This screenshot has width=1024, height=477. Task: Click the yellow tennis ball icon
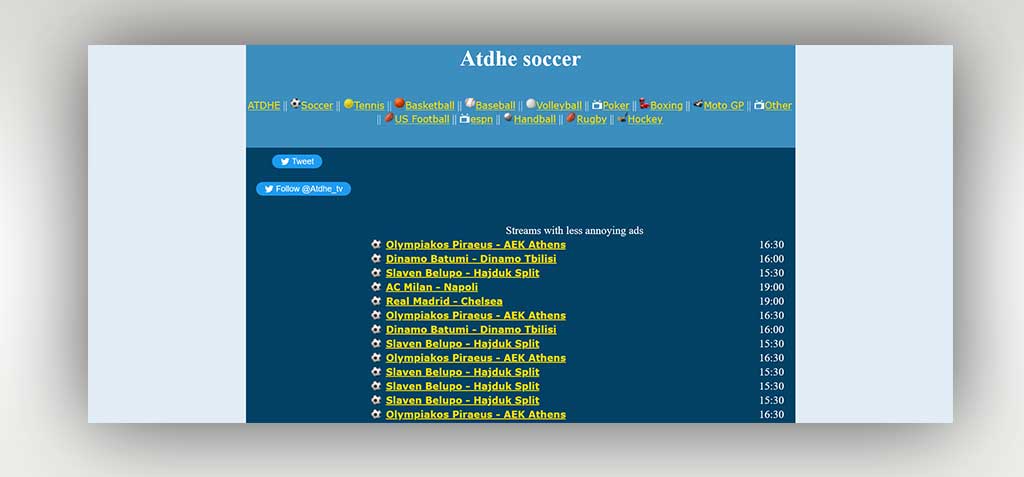349,103
